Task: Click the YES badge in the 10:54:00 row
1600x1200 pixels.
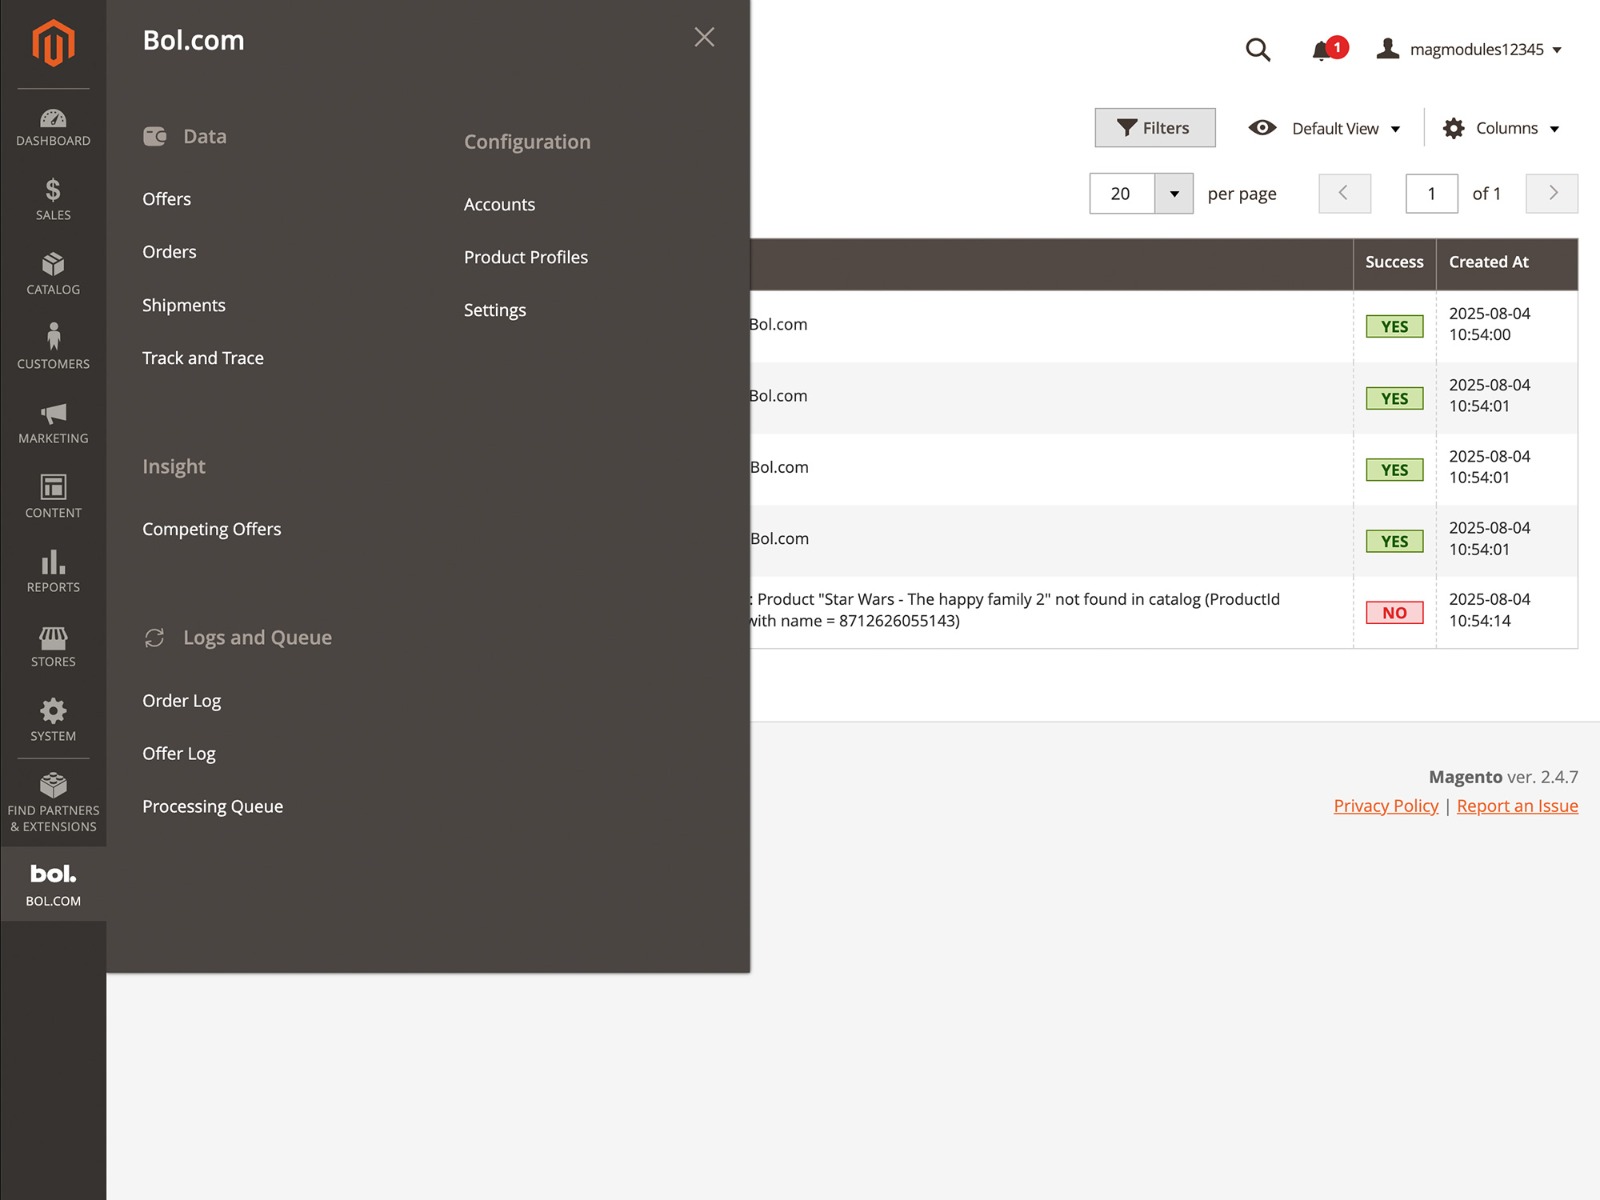Action: pos(1395,326)
